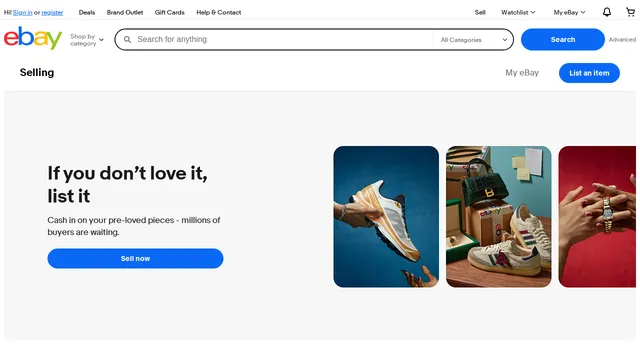Click the 'Cash in on your pre-loved pieces' text
Image resolution: width=640 pixels, height=360 pixels.
click(133, 226)
